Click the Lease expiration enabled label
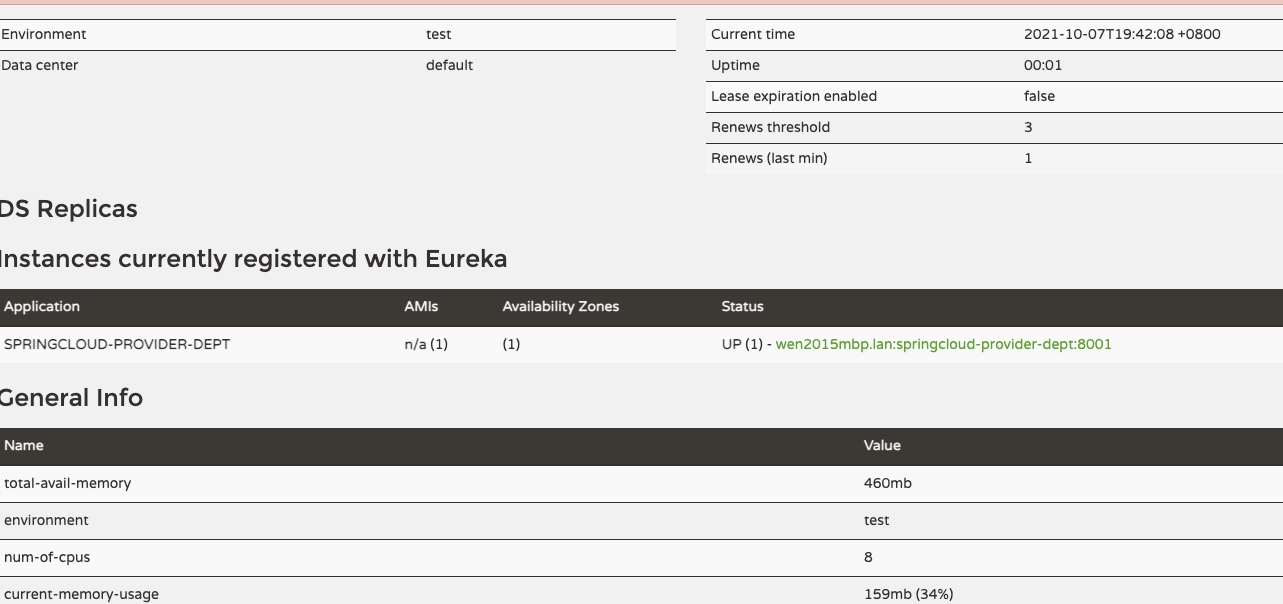1283x604 pixels. [793, 96]
